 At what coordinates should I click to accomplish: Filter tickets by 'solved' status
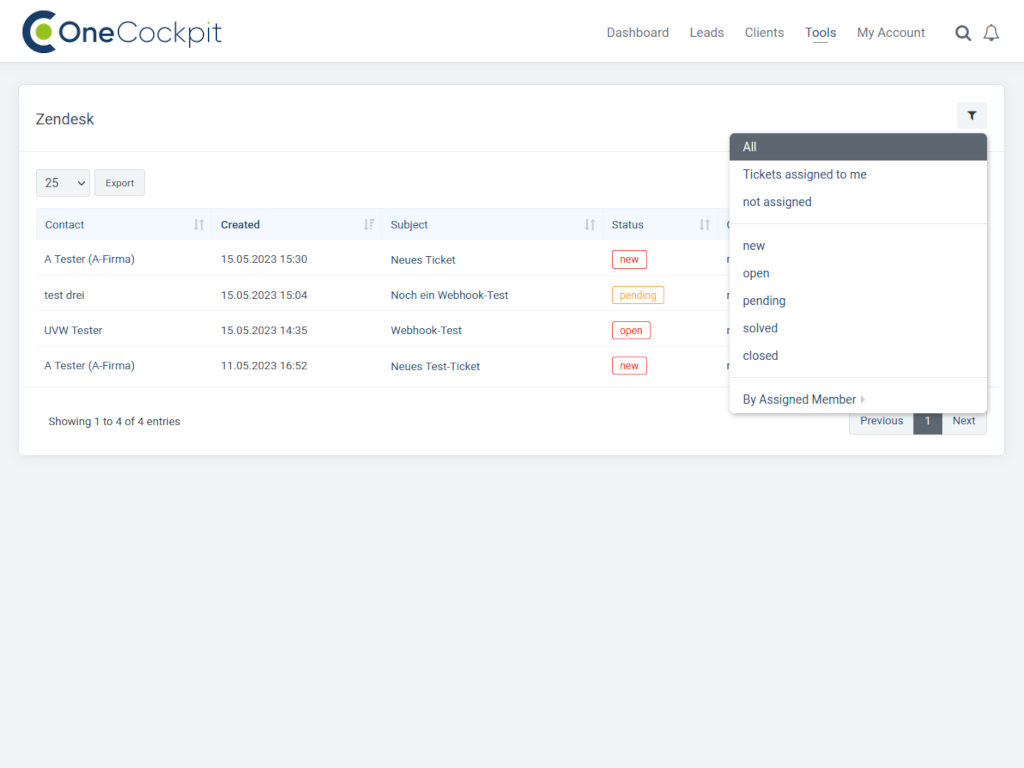point(760,328)
